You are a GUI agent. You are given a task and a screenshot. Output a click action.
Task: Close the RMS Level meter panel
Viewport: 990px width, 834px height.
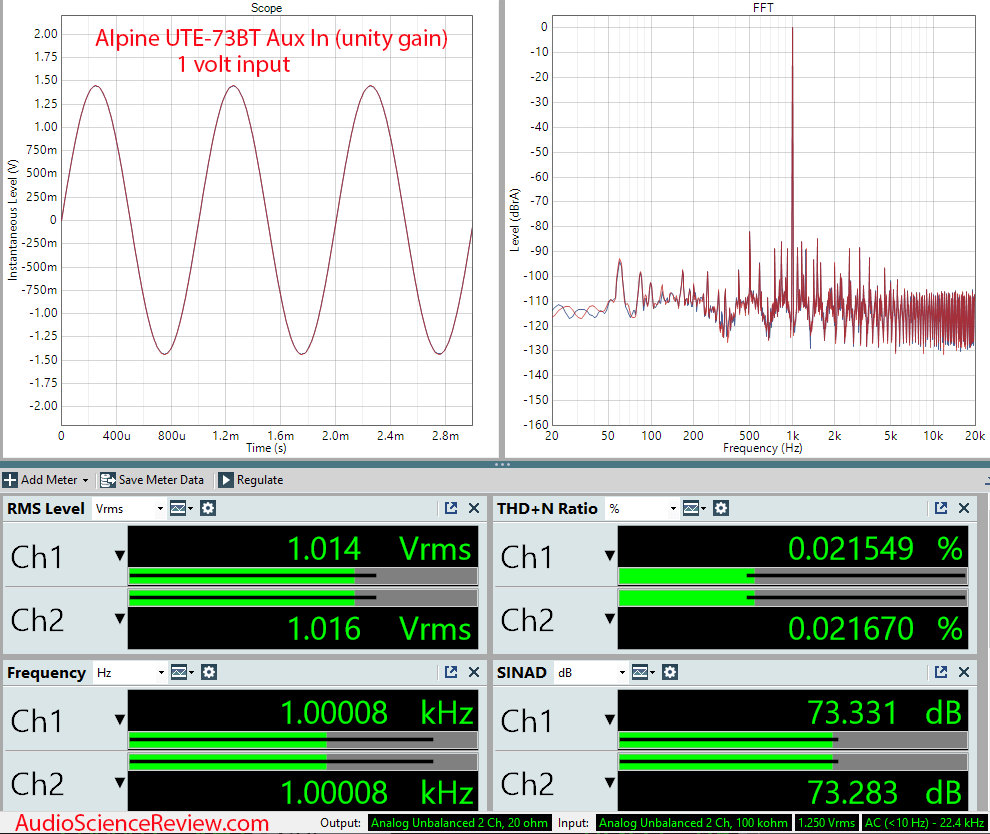[474, 508]
